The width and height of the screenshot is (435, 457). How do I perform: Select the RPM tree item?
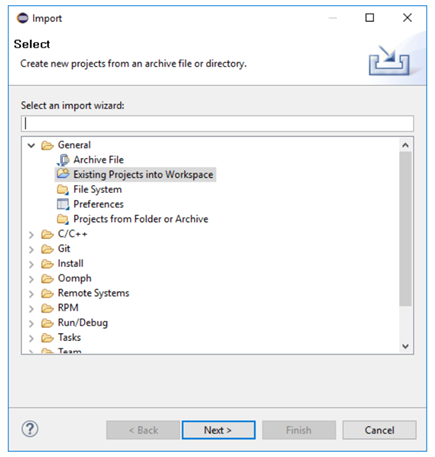(68, 308)
